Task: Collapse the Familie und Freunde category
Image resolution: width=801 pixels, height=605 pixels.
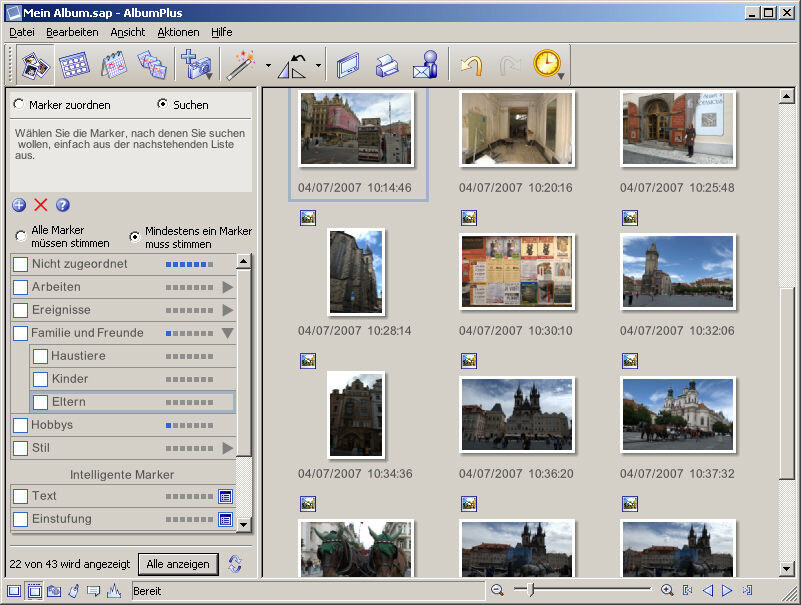Action: point(227,333)
